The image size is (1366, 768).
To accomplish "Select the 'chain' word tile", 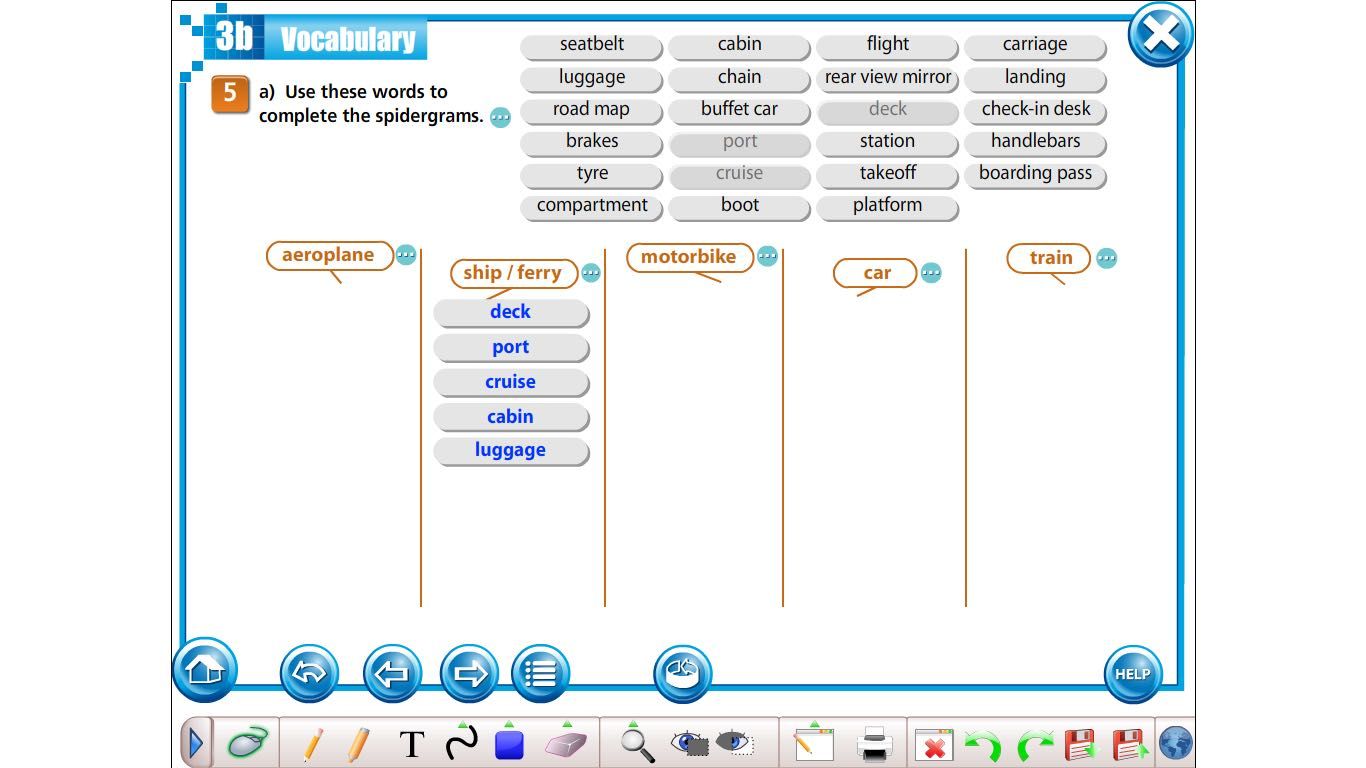I will pyautogui.click(x=739, y=78).
